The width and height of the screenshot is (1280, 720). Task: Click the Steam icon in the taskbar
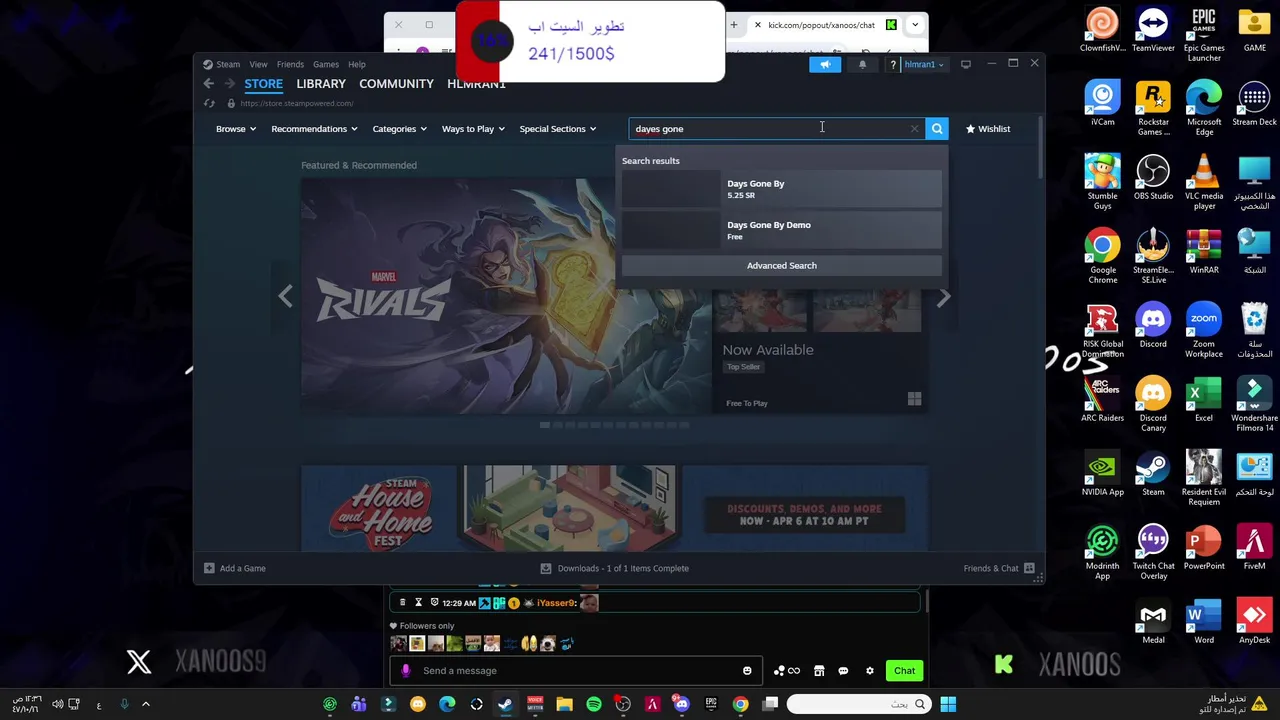(x=505, y=704)
